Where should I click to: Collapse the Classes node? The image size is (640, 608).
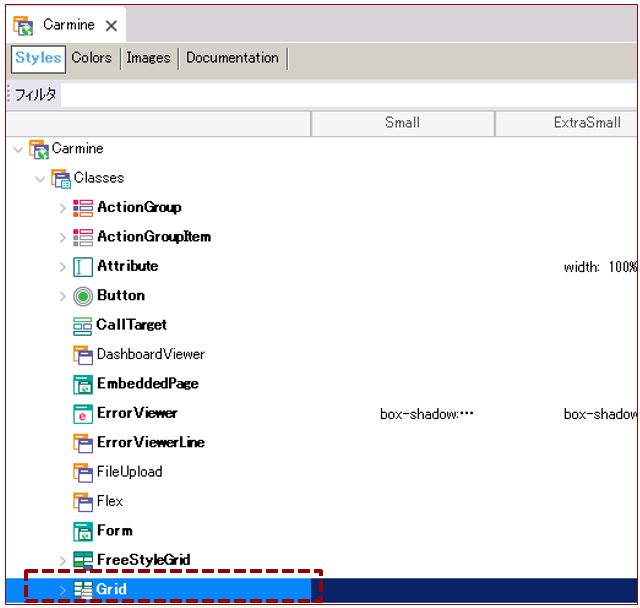pyautogui.click(x=40, y=179)
